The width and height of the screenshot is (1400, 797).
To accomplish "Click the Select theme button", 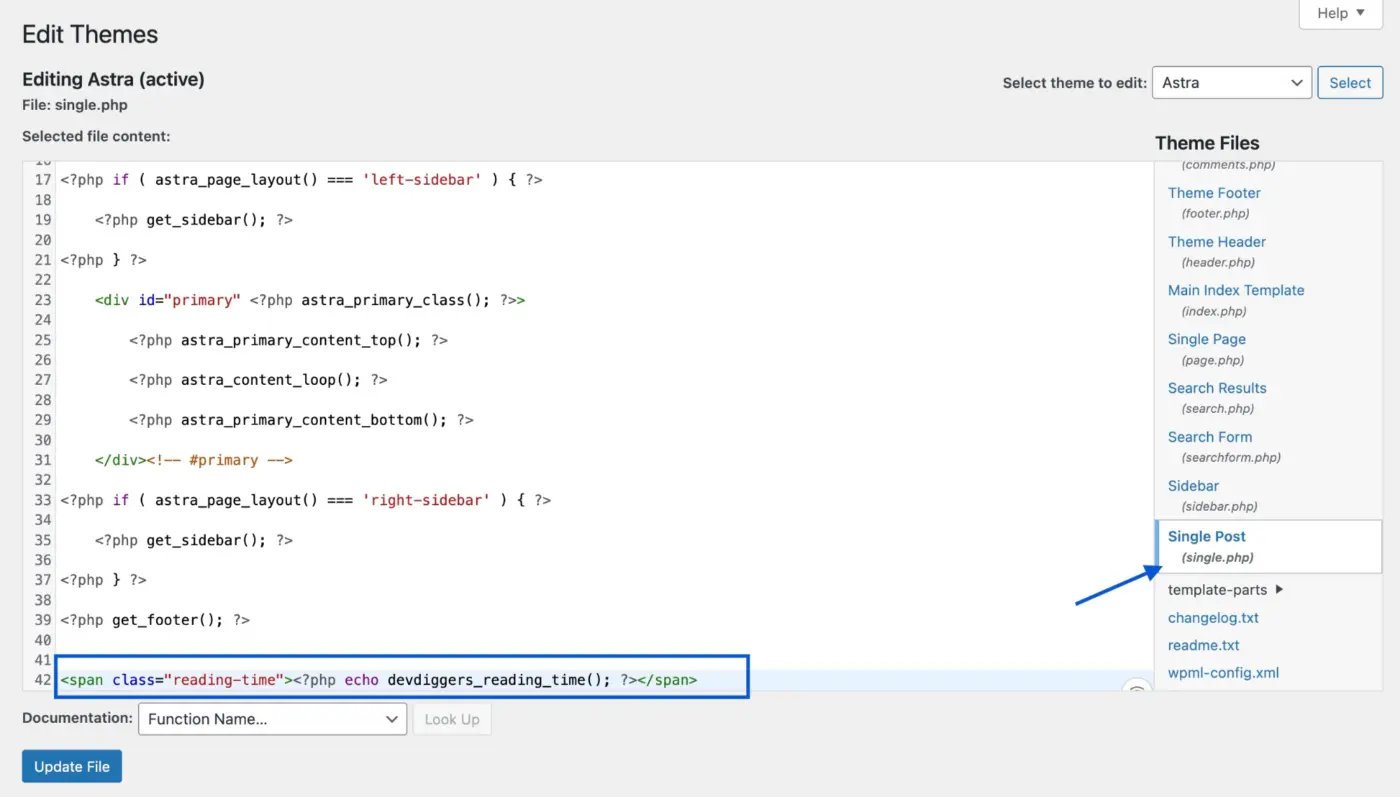I will pyautogui.click(x=1350, y=83).
